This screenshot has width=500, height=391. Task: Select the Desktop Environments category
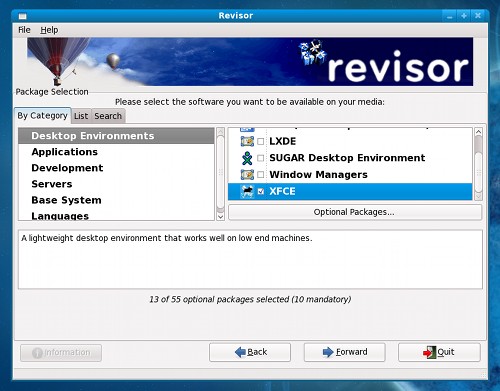click(116, 136)
